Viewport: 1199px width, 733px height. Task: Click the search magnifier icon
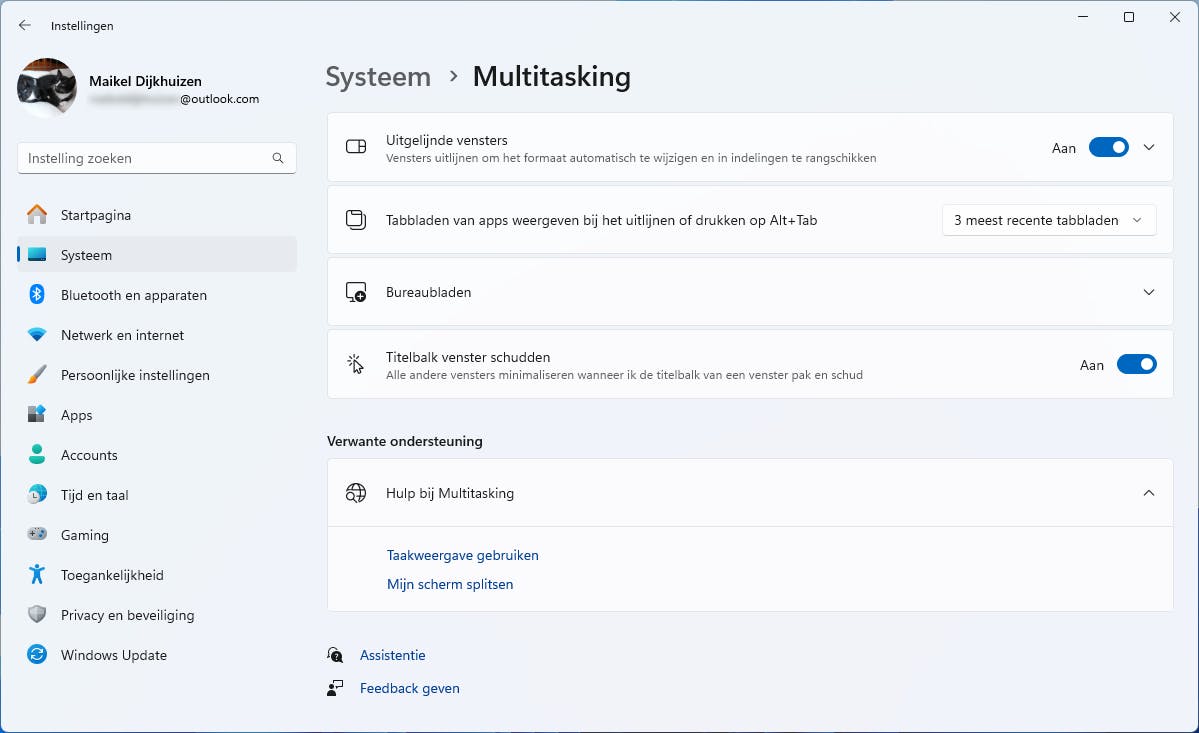(x=278, y=158)
